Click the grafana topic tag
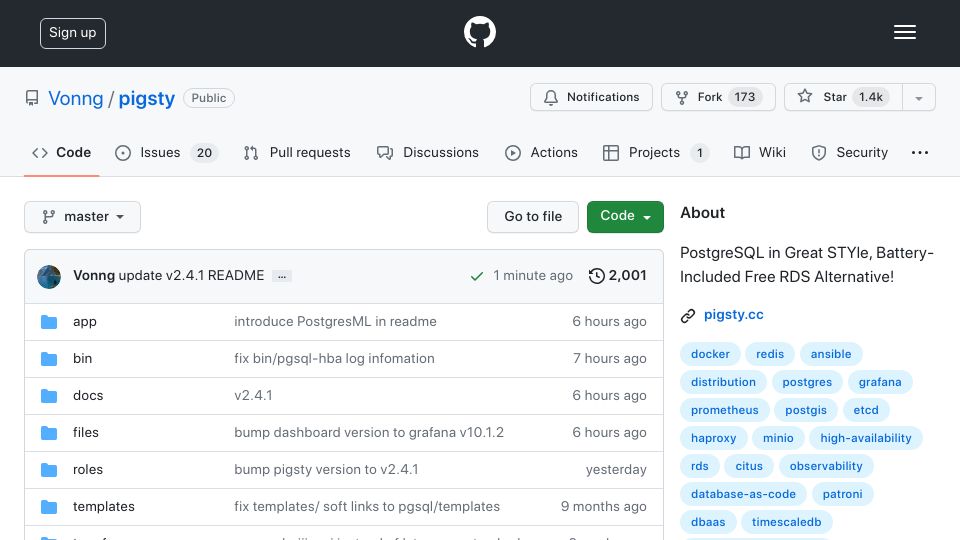Viewport: 960px width, 540px height. (x=880, y=383)
